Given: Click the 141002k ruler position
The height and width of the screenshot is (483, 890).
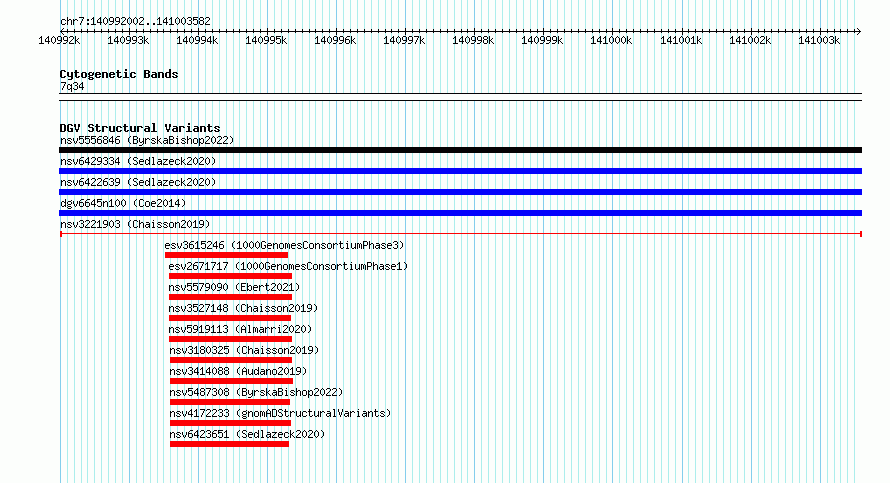Looking at the screenshot, I should coord(750,40).
